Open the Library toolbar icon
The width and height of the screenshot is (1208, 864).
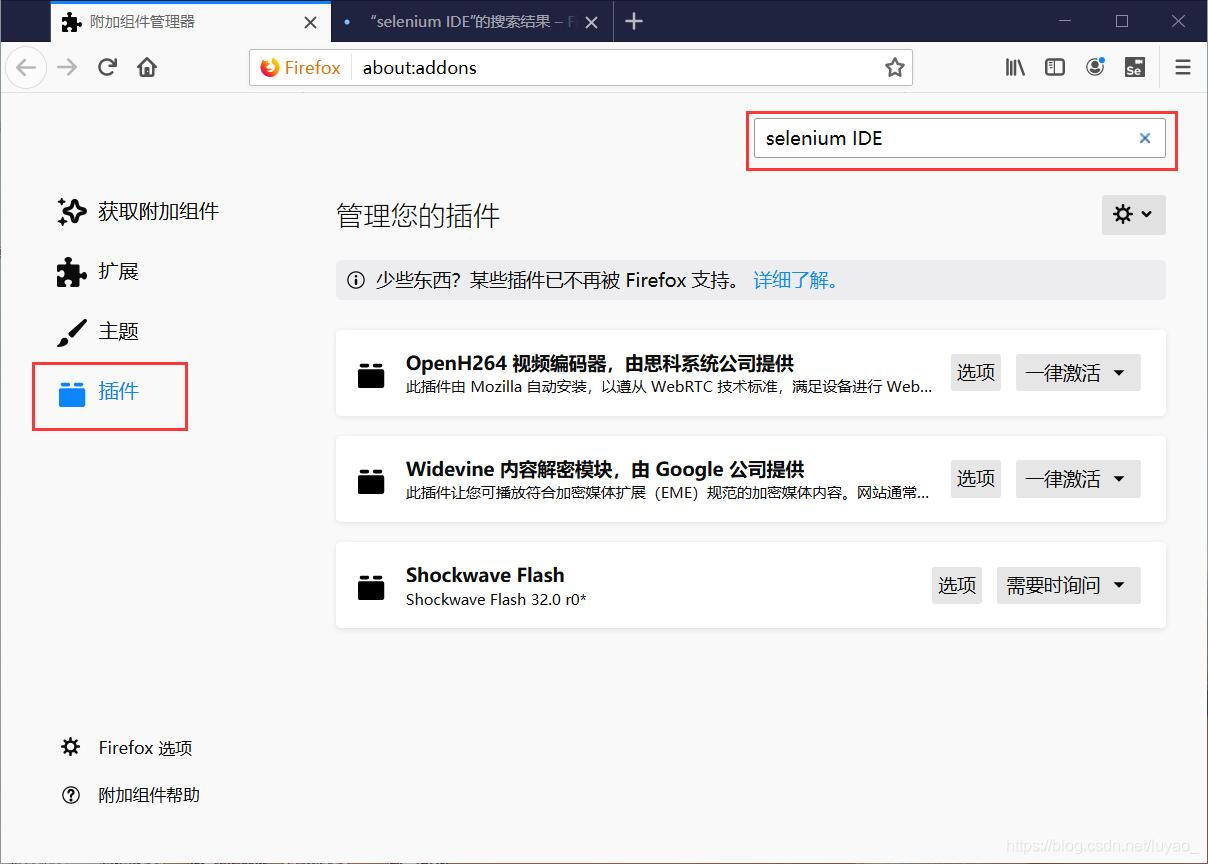click(x=1015, y=68)
